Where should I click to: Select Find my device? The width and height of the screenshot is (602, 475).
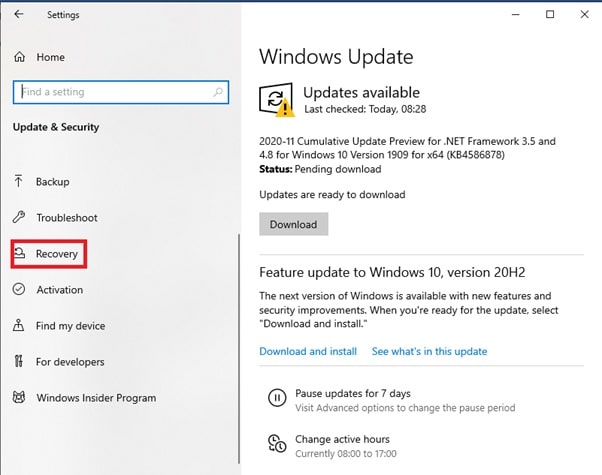[71, 326]
